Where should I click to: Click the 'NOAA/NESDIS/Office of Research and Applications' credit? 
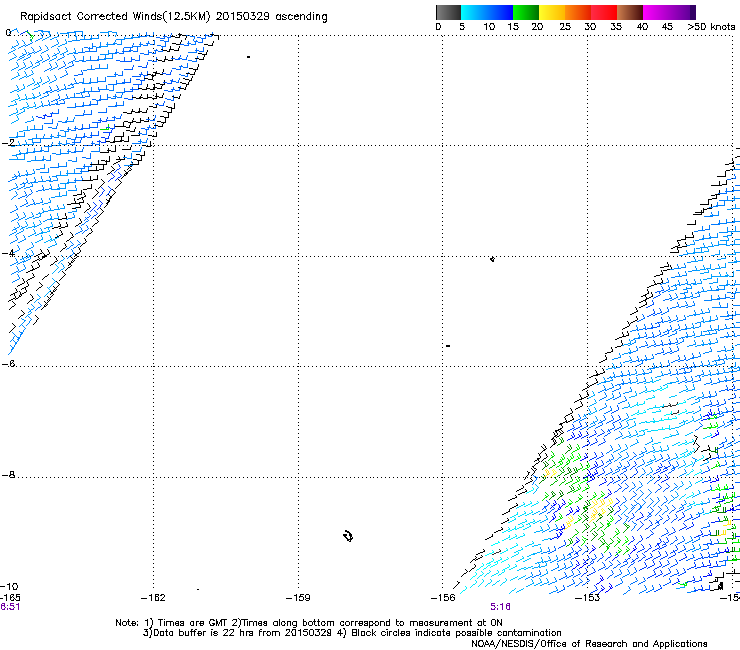click(x=589, y=644)
